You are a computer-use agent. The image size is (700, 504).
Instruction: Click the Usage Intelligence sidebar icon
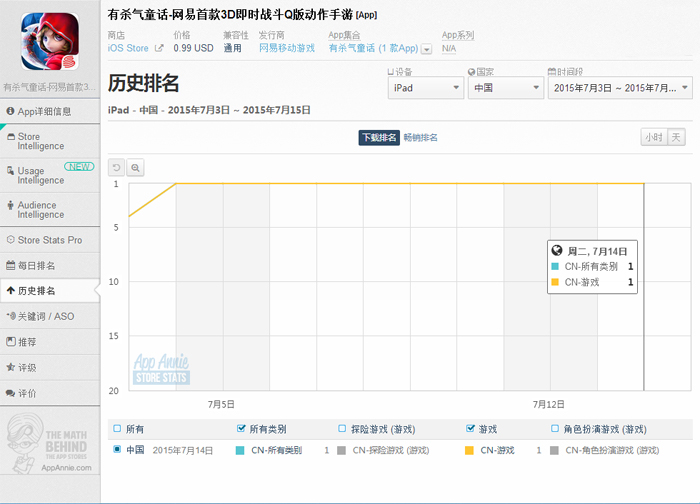click(11, 171)
